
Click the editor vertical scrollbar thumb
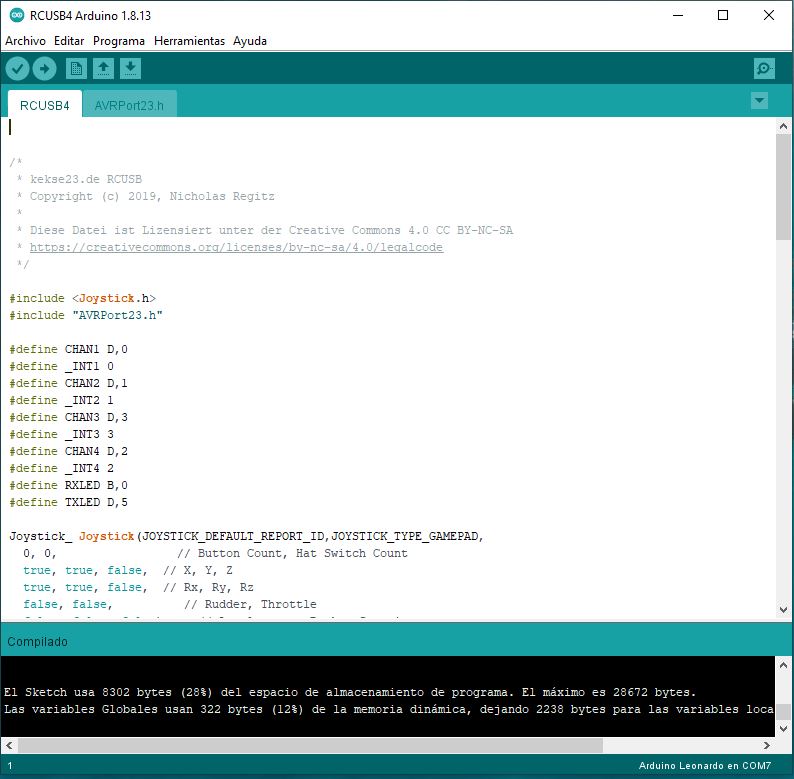click(x=783, y=187)
